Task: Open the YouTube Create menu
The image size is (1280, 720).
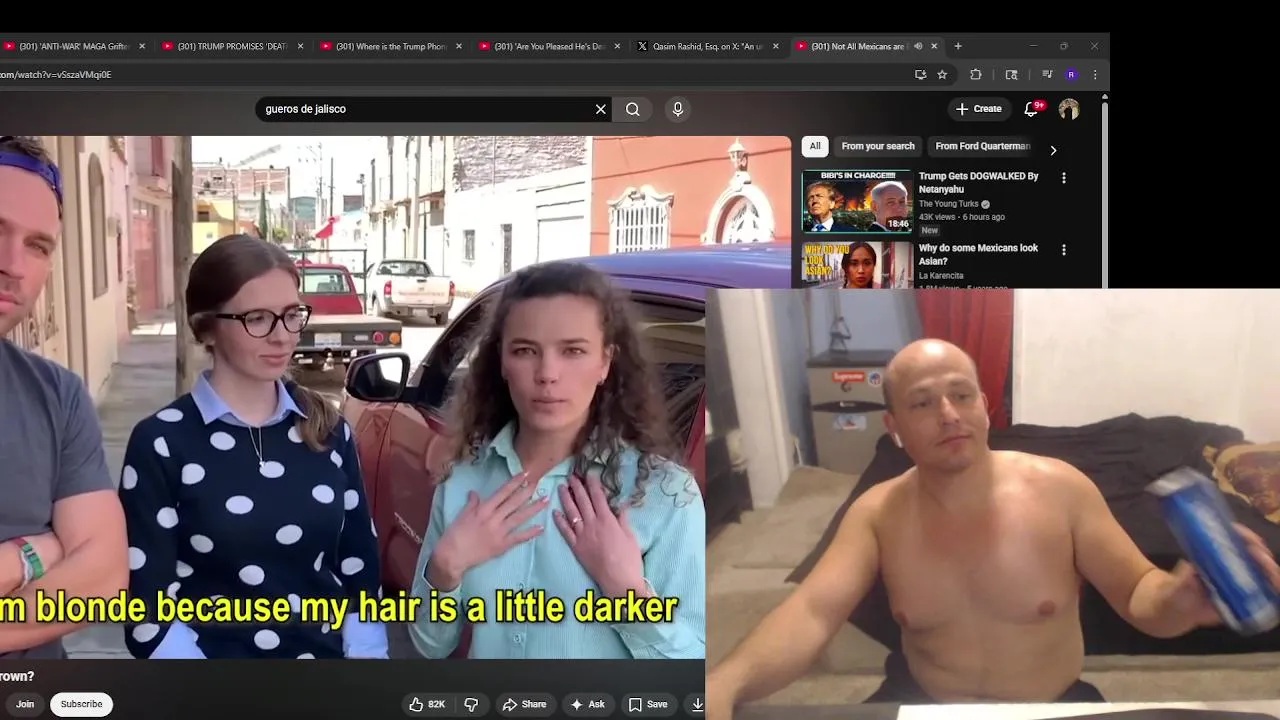Action: (978, 109)
